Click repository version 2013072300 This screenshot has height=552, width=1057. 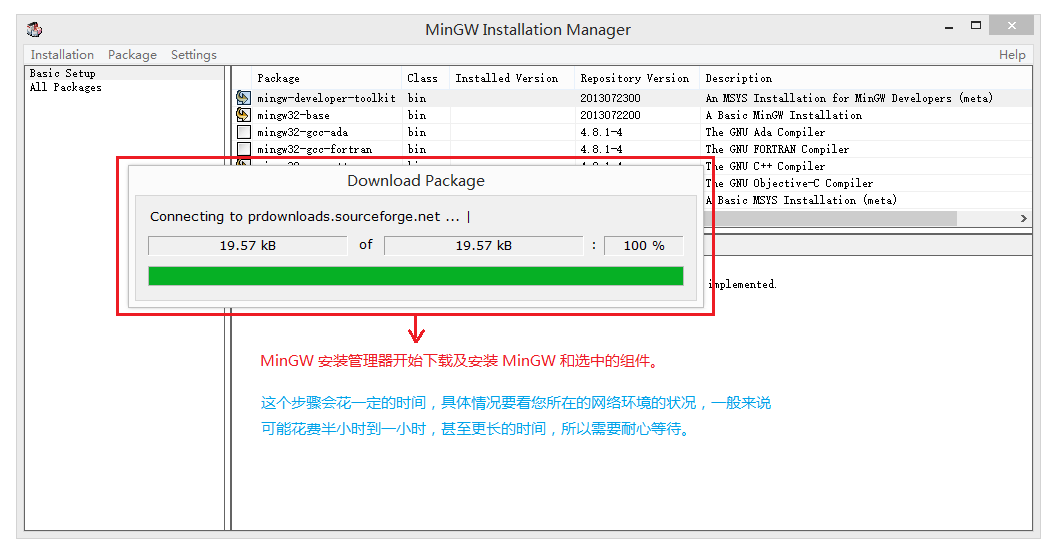610,98
